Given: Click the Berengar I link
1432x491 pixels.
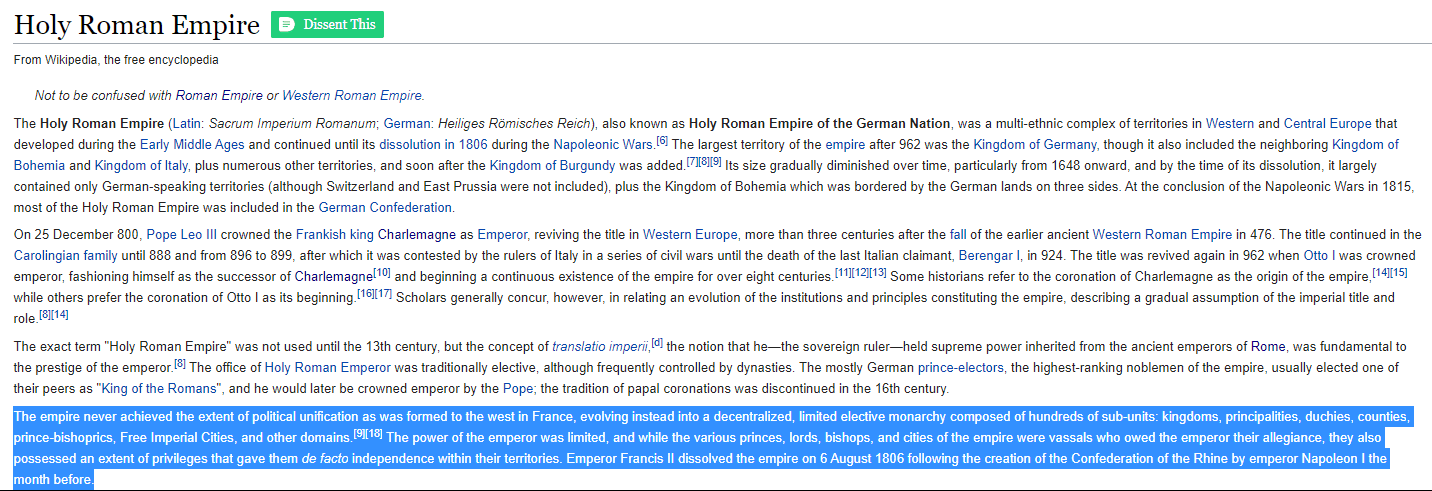Looking at the screenshot, I should pos(991,255).
